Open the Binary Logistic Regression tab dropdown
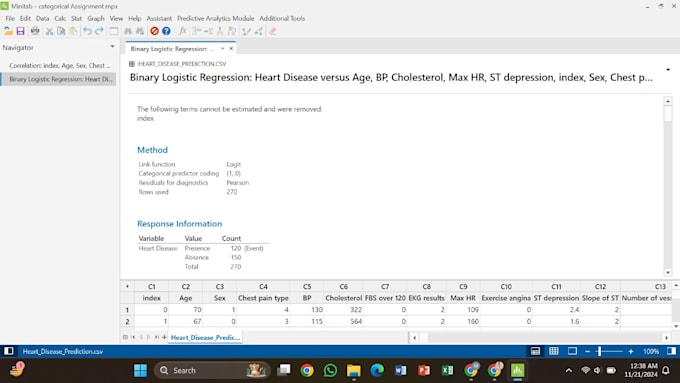Image resolution: width=680 pixels, height=383 pixels. pos(222,49)
